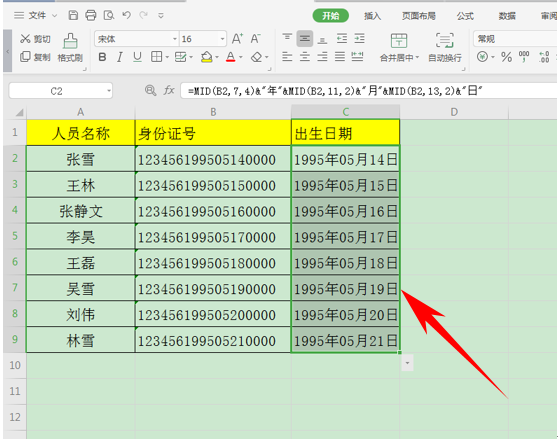Open the font name dropdown
Image resolution: width=558 pixels, height=439 pixels.
pyautogui.click(x=175, y=39)
